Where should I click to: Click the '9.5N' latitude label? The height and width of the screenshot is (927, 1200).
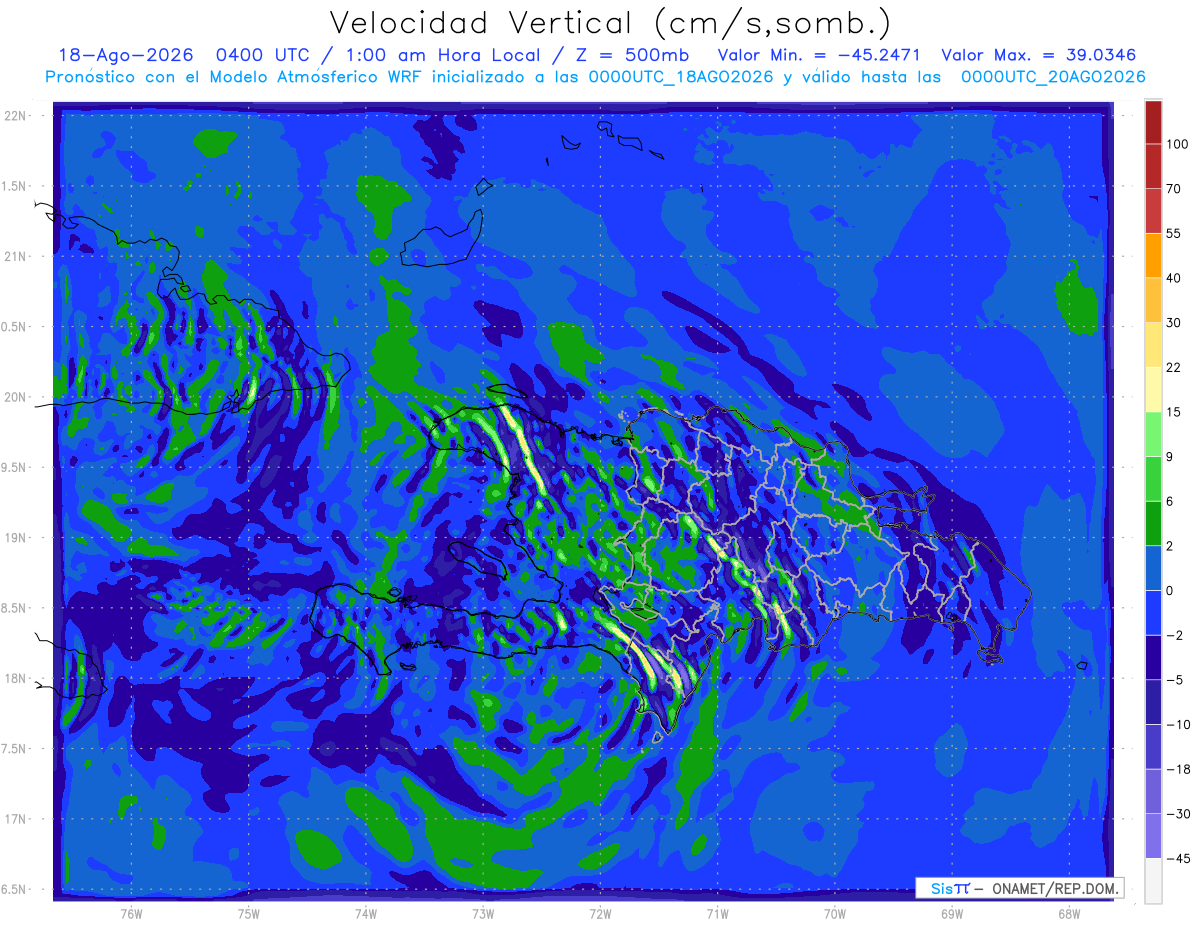click(x=14, y=467)
